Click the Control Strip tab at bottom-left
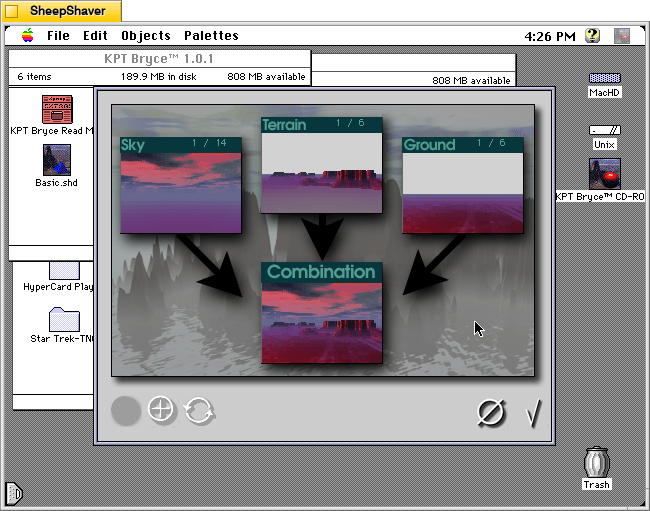 click(x=14, y=494)
